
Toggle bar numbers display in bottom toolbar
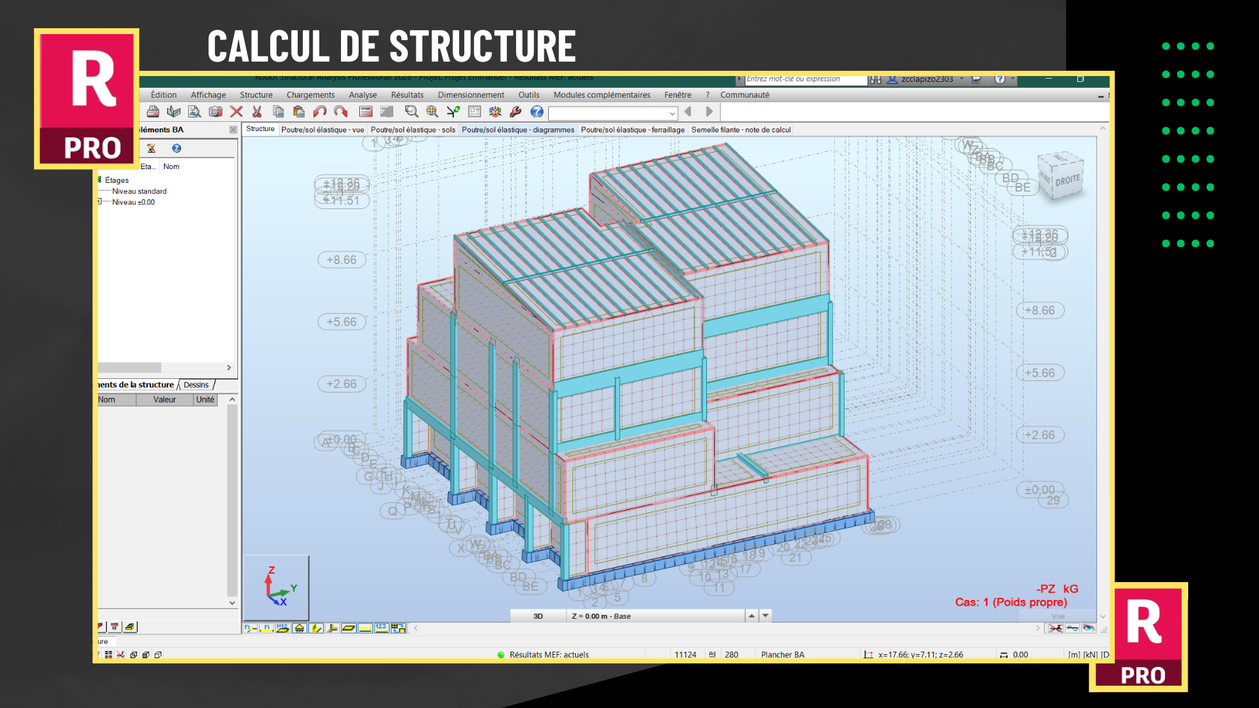(x=266, y=628)
